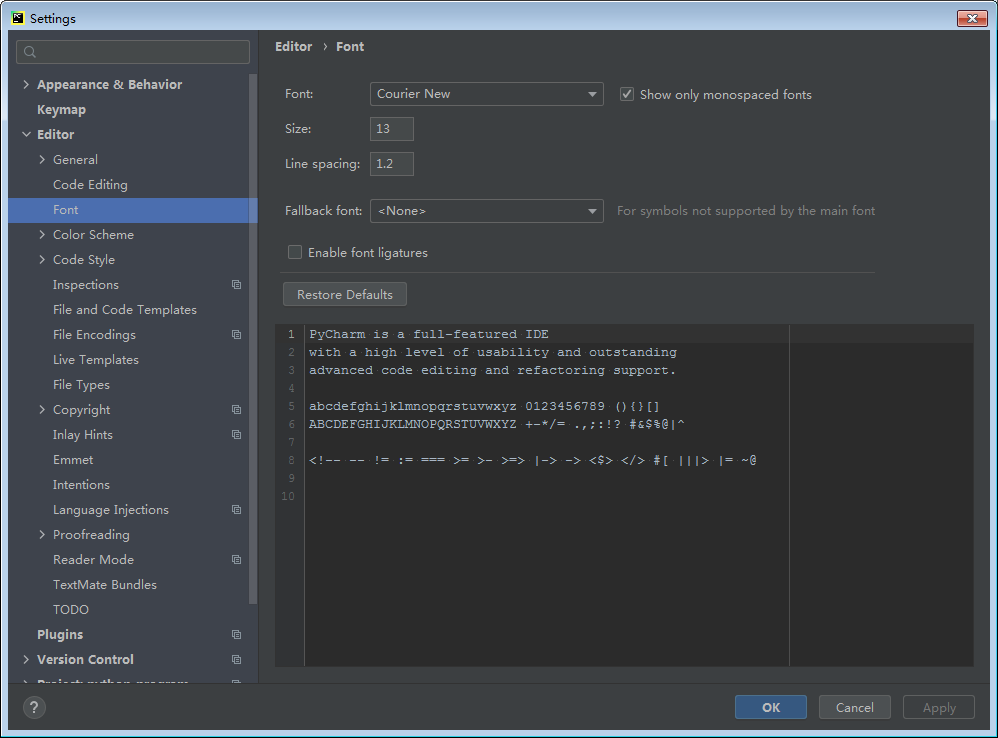Click the project-level icon next to Version Control
Viewport: 998px width, 738px height.
tap(236, 660)
